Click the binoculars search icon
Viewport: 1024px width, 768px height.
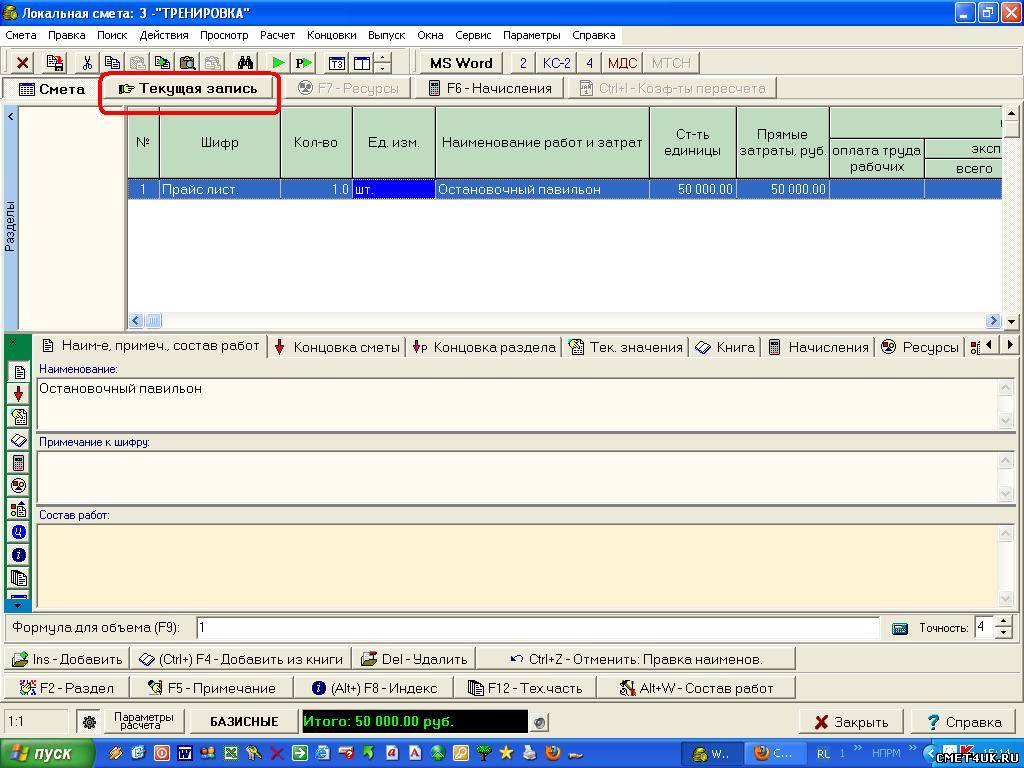pos(245,63)
